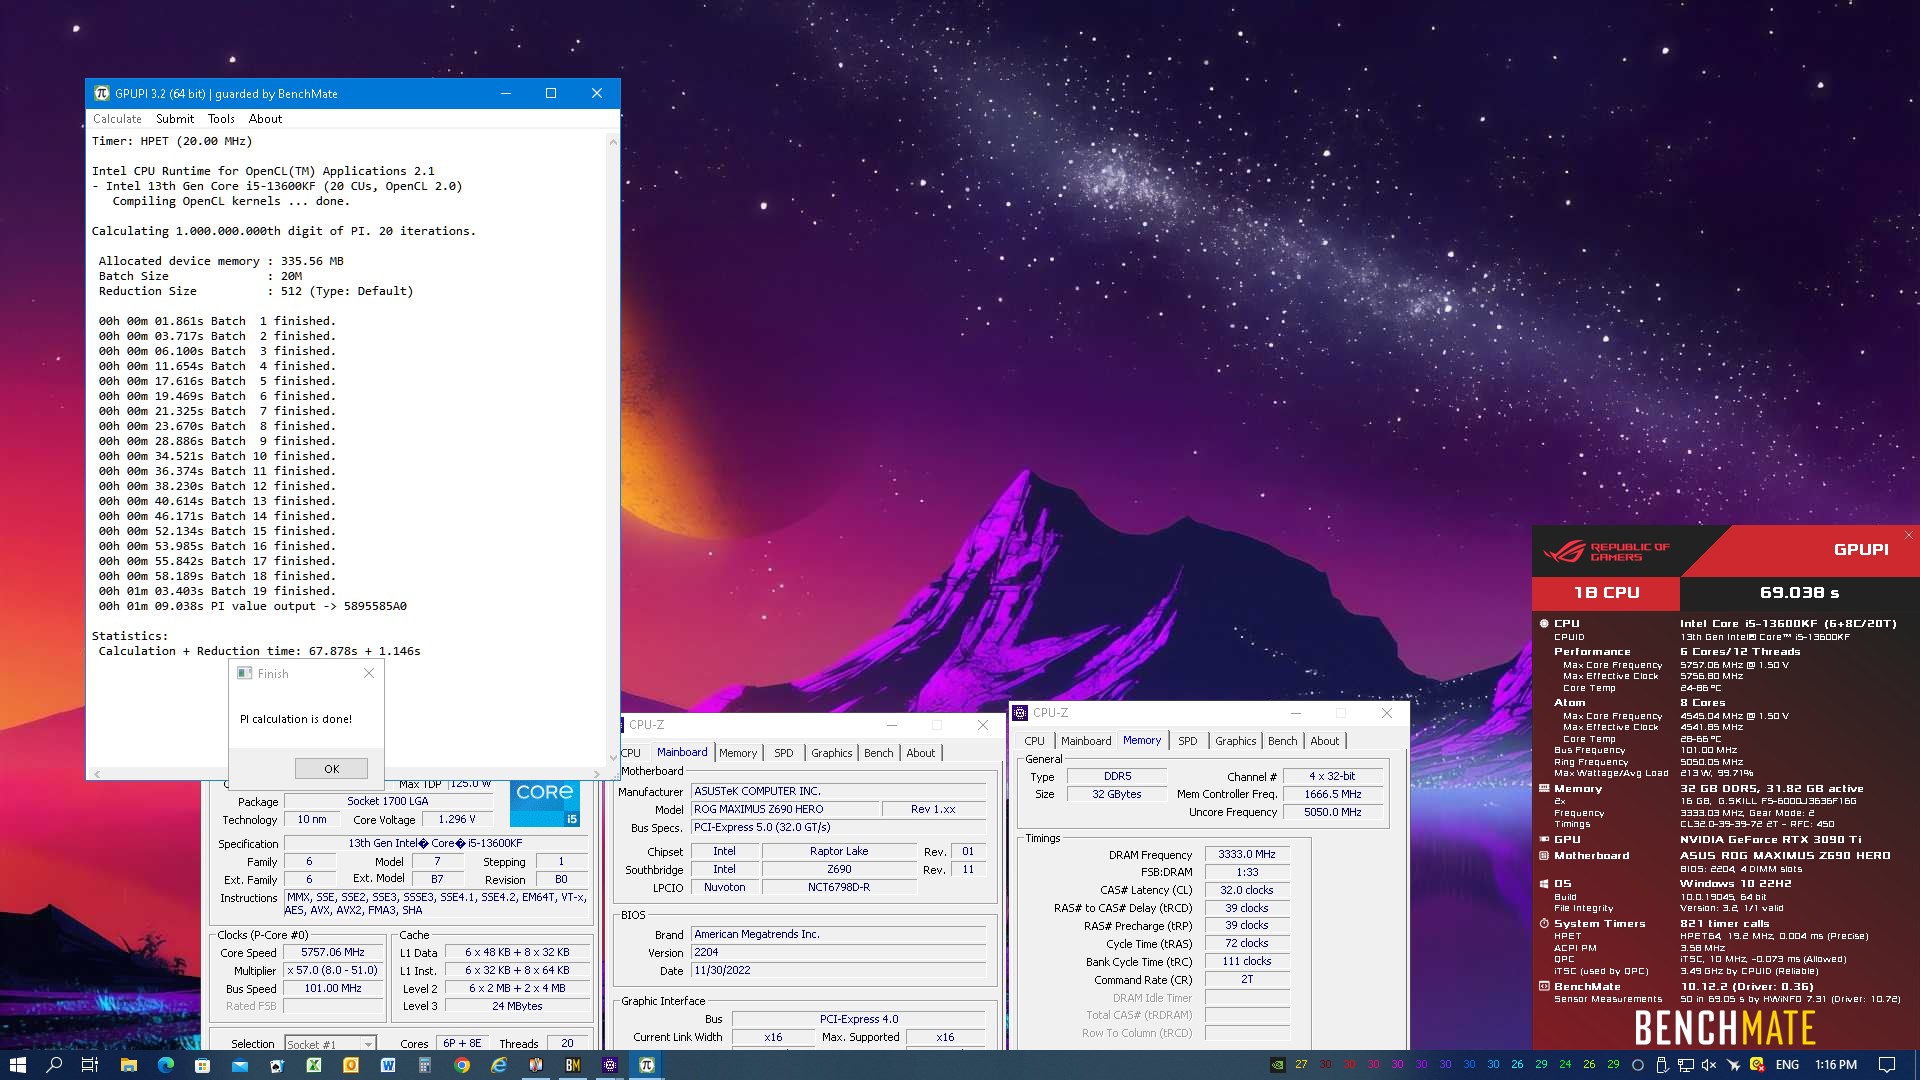The height and width of the screenshot is (1080, 1920).
Task: Open Microsoft Store from the taskbar
Action: point(202,1065)
